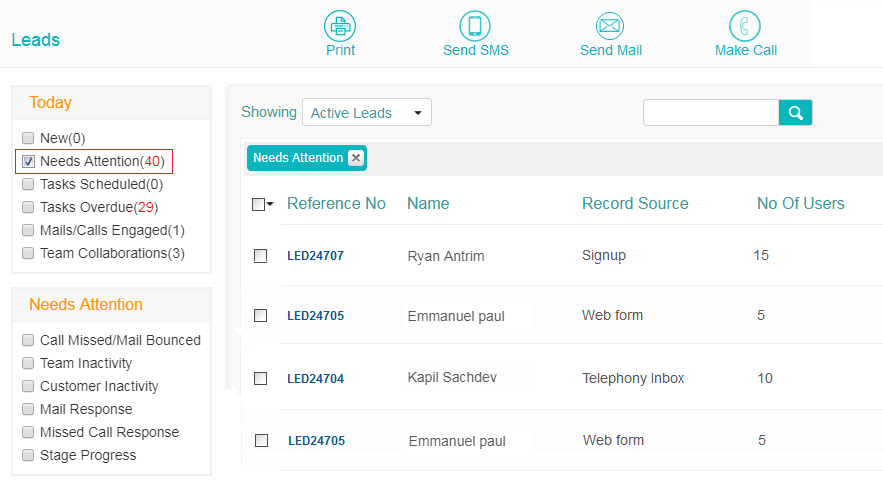Click the No Of Users column header
The height and width of the screenshot is (483, 883).
click(x=800, y=203)
